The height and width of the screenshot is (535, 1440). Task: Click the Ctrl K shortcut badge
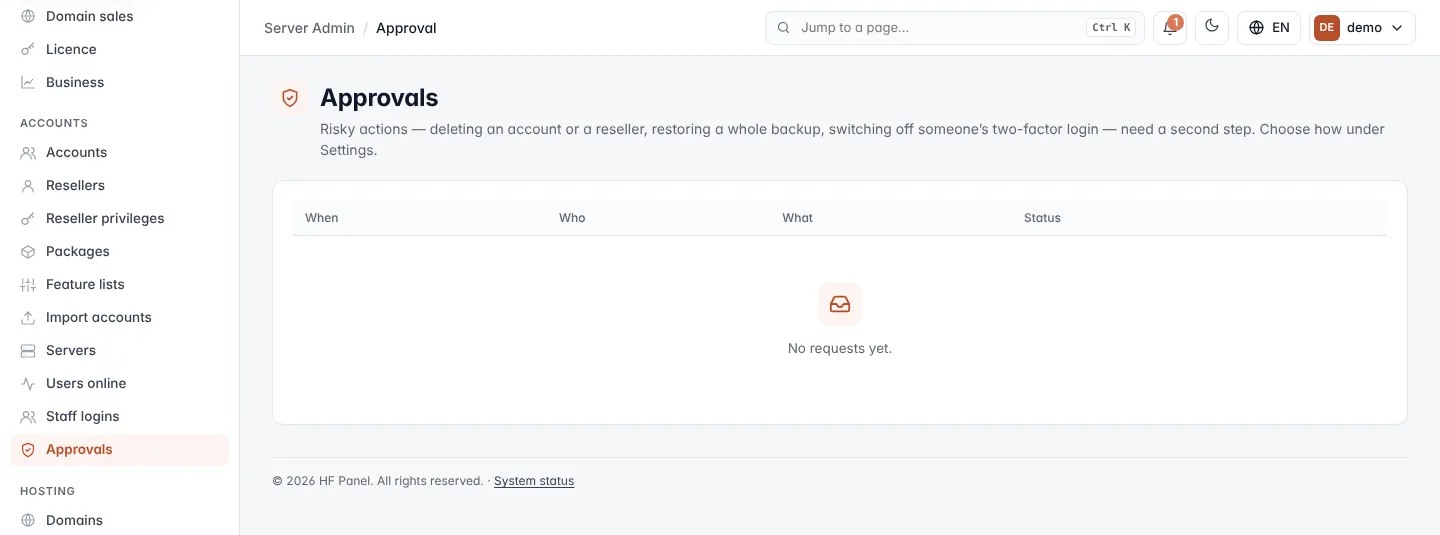pos(1112,28)
